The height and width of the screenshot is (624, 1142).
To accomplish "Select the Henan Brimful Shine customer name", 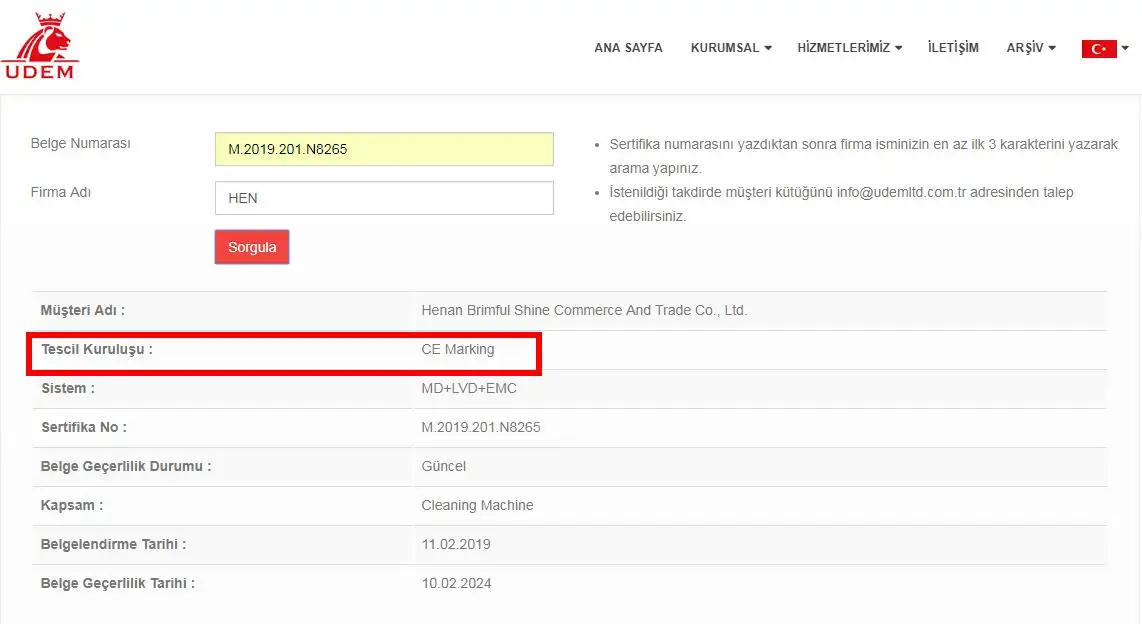I will click(584, 311).
